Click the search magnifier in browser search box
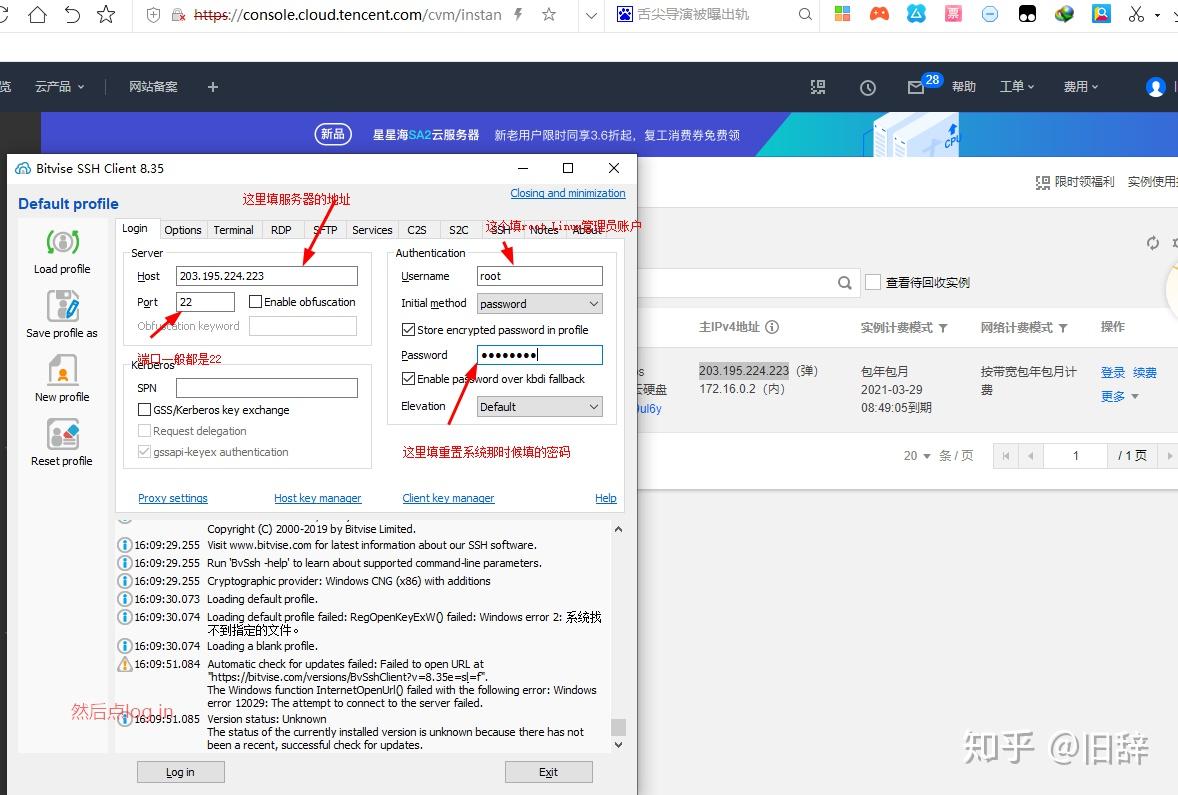1178x795 pixels. (805, 14)
